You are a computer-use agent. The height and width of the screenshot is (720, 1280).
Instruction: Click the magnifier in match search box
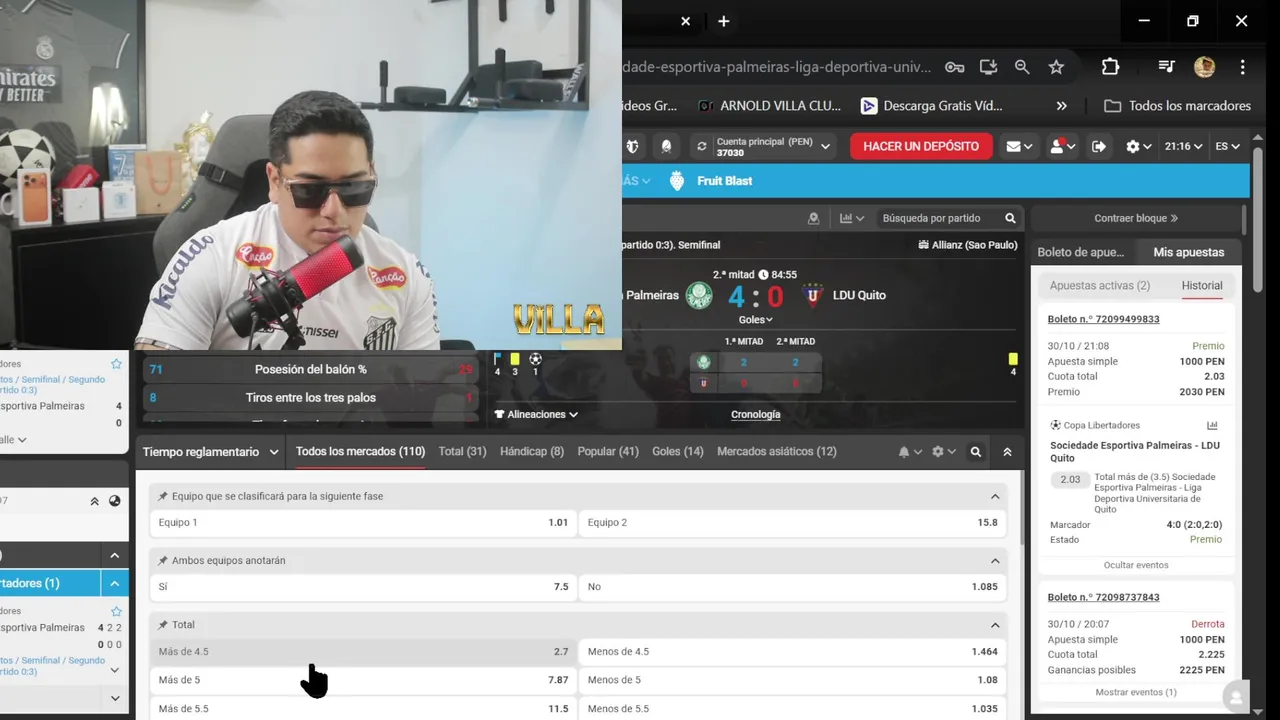point(1010,218)
